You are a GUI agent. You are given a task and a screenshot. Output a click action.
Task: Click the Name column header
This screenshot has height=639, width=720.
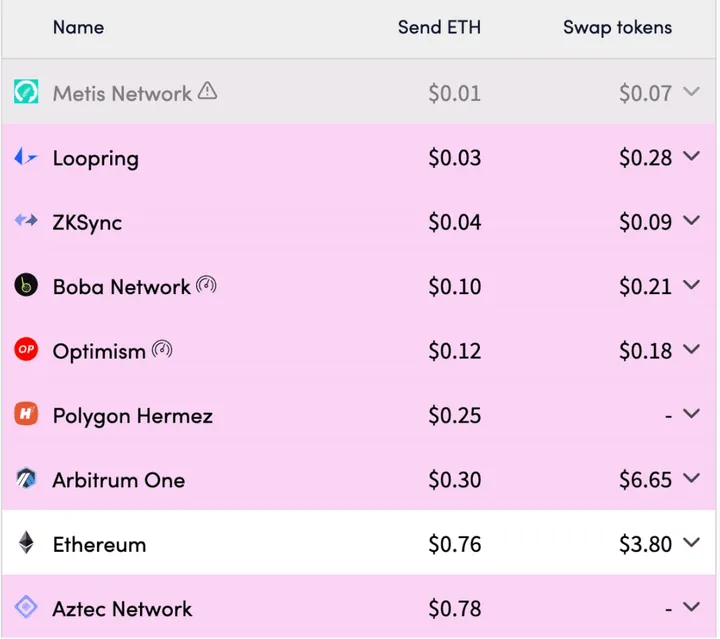[78, 28]
